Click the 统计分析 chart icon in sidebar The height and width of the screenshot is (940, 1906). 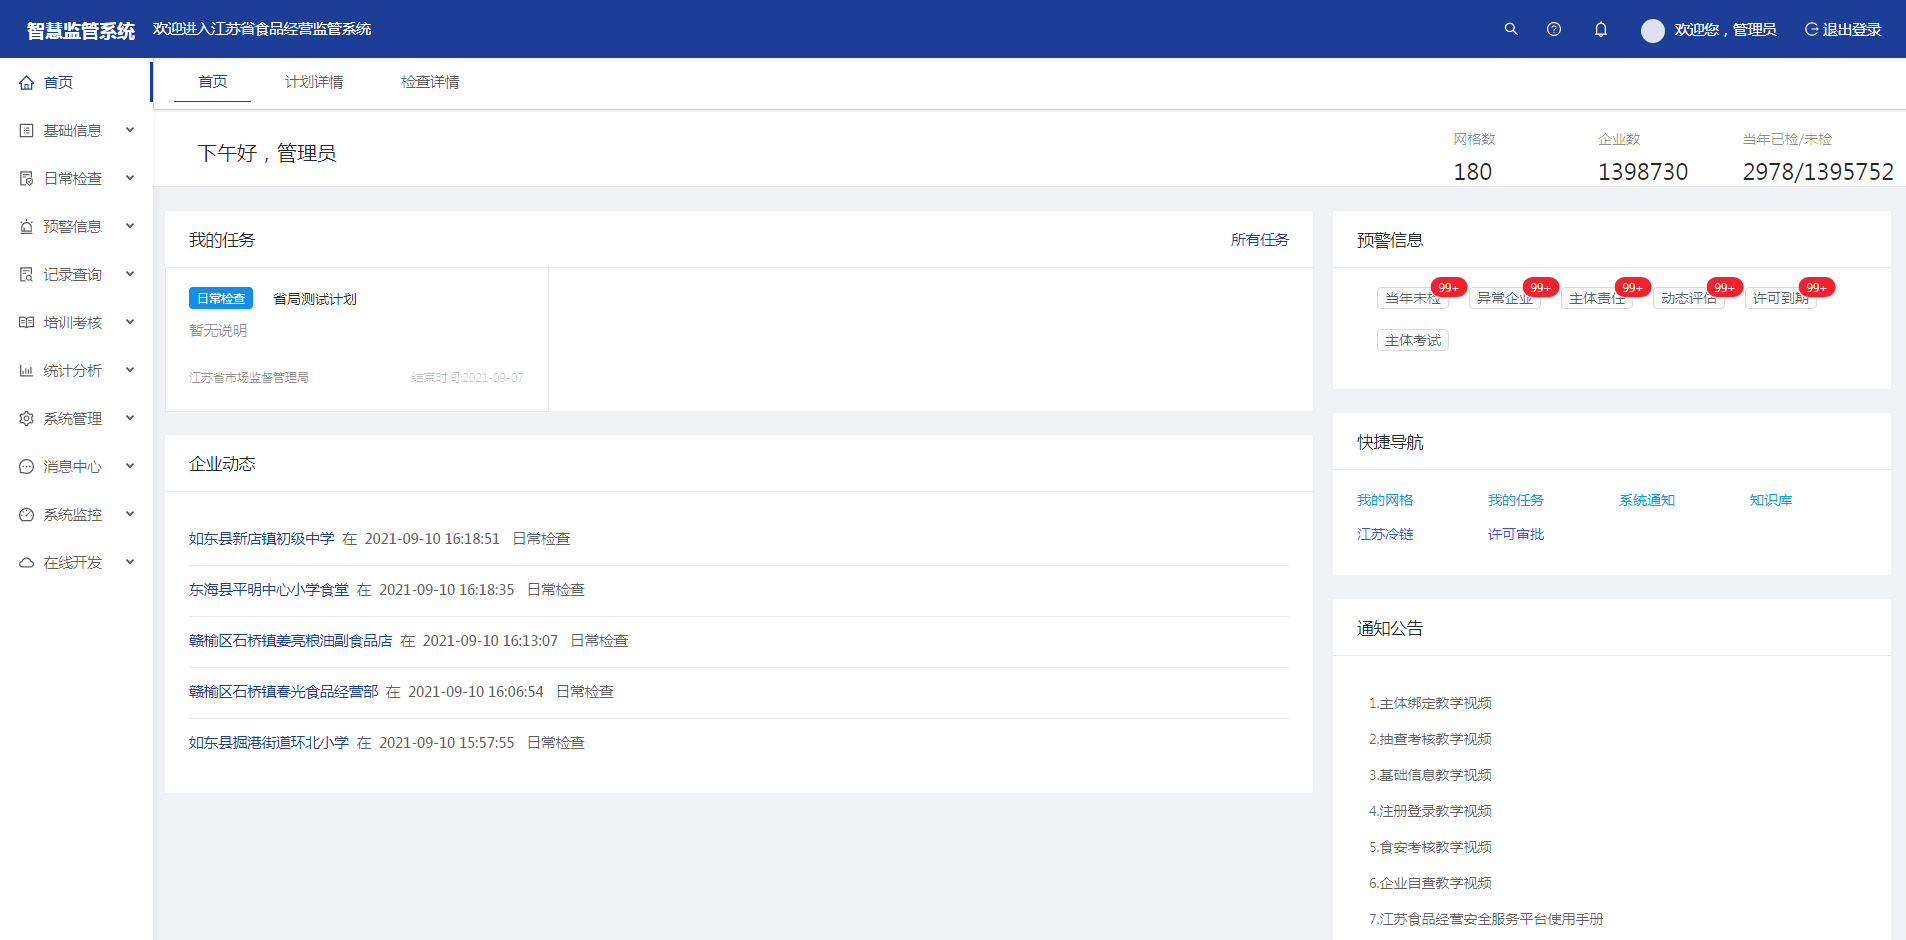(27, 371)
